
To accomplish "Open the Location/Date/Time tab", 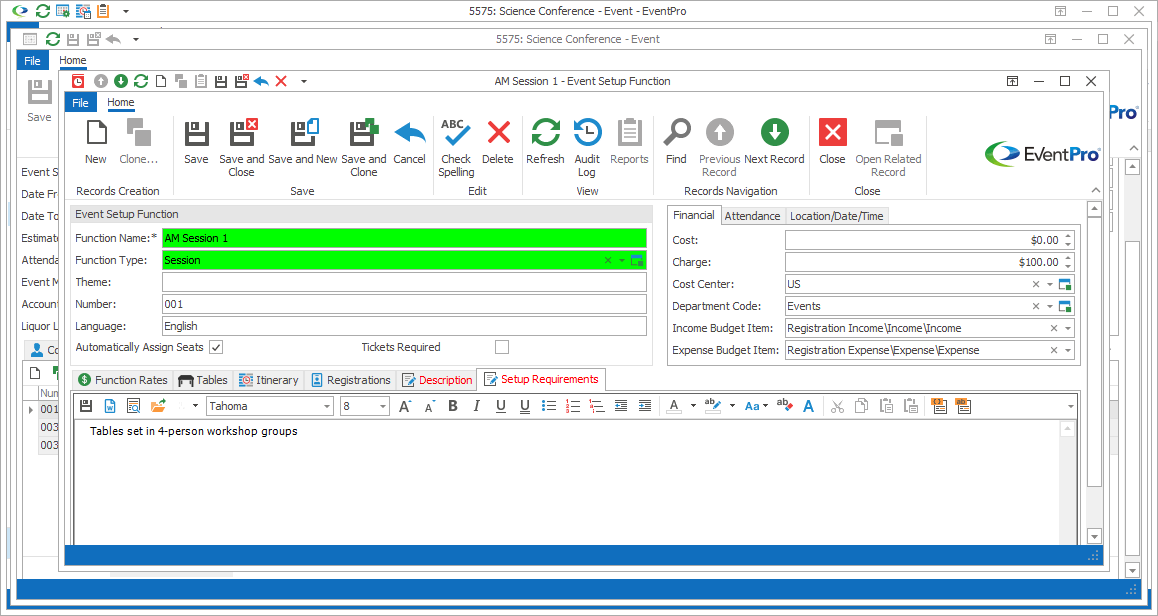I will (836, 216).
